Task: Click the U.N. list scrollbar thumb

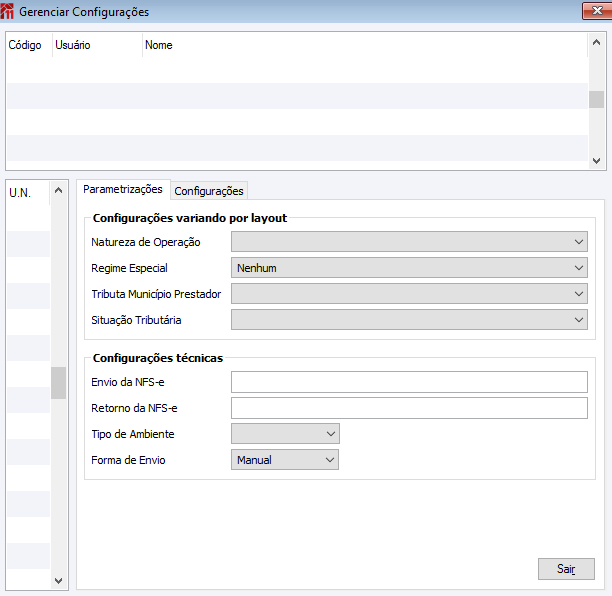Action: [x=59, y=383]
